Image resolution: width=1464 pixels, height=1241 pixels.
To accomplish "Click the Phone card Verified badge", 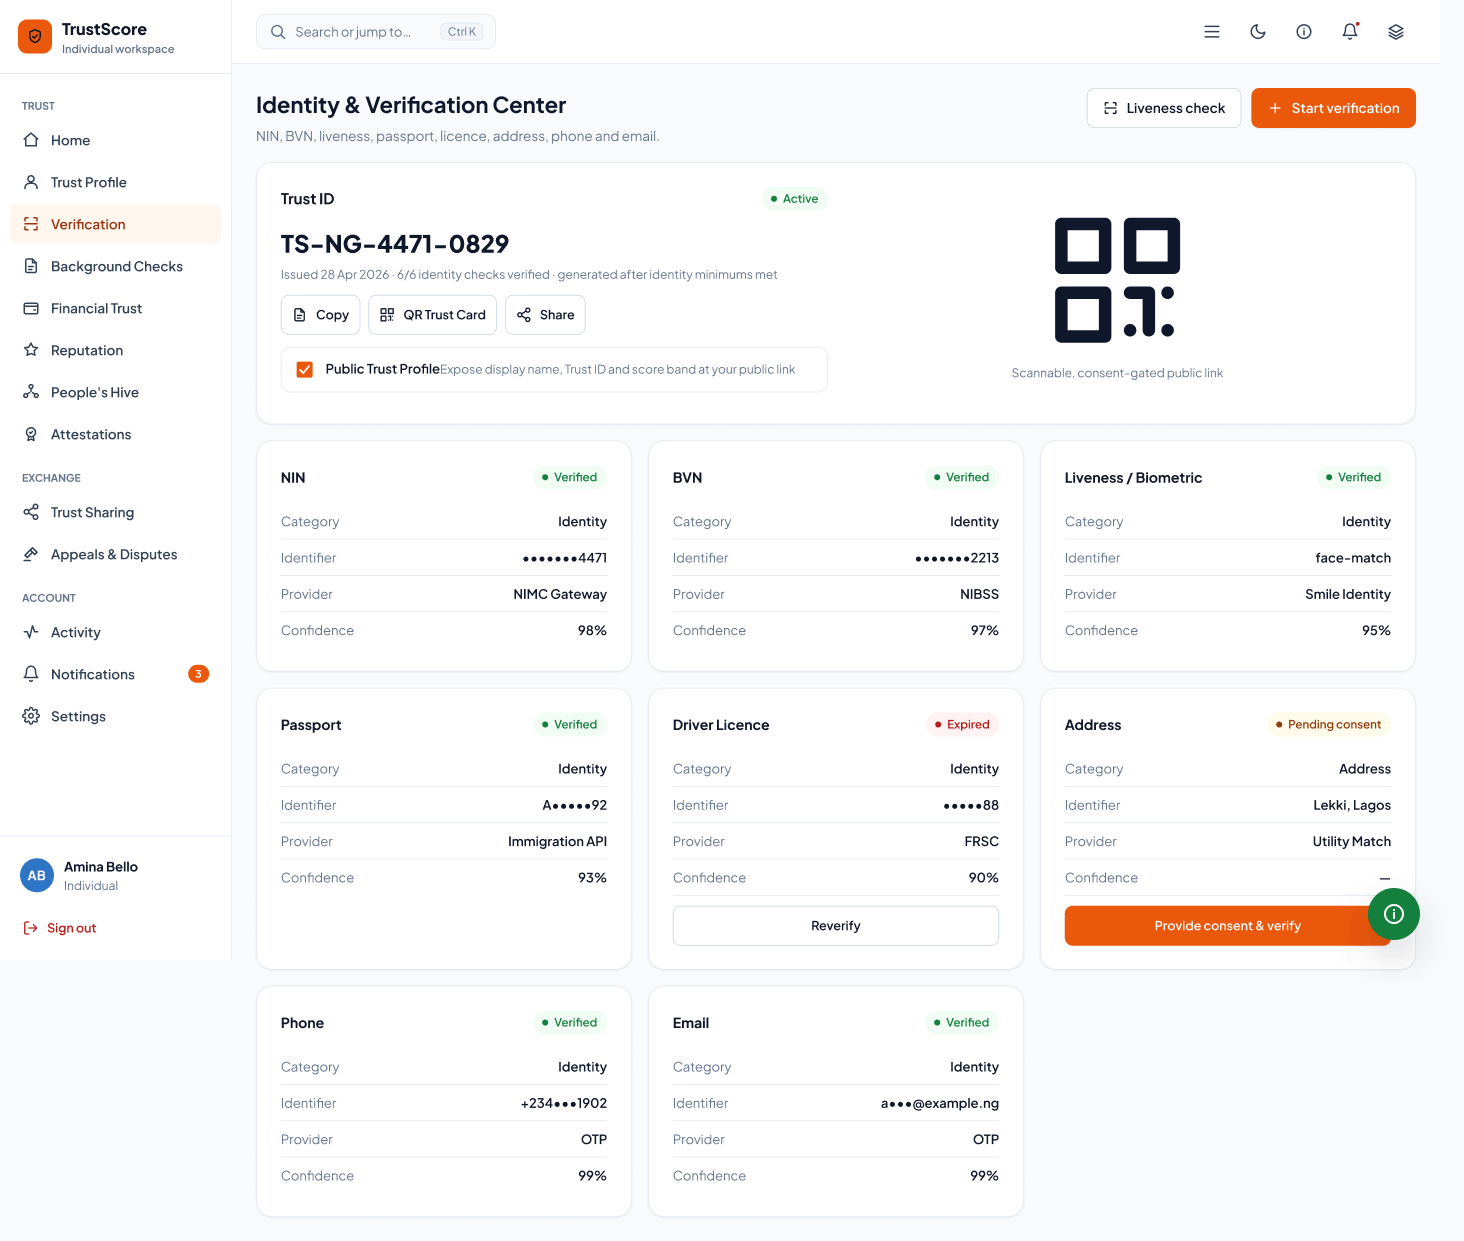I will [x=570, y=1022].
